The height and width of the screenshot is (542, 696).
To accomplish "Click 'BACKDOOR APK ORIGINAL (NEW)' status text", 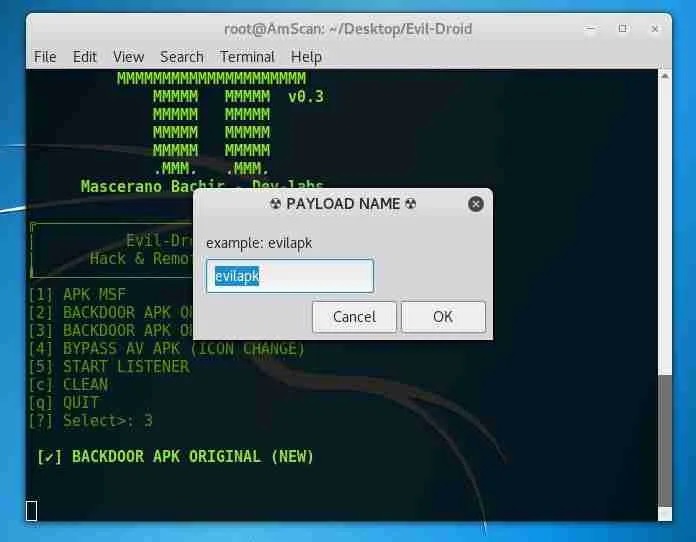I will [x=193, y=456].
